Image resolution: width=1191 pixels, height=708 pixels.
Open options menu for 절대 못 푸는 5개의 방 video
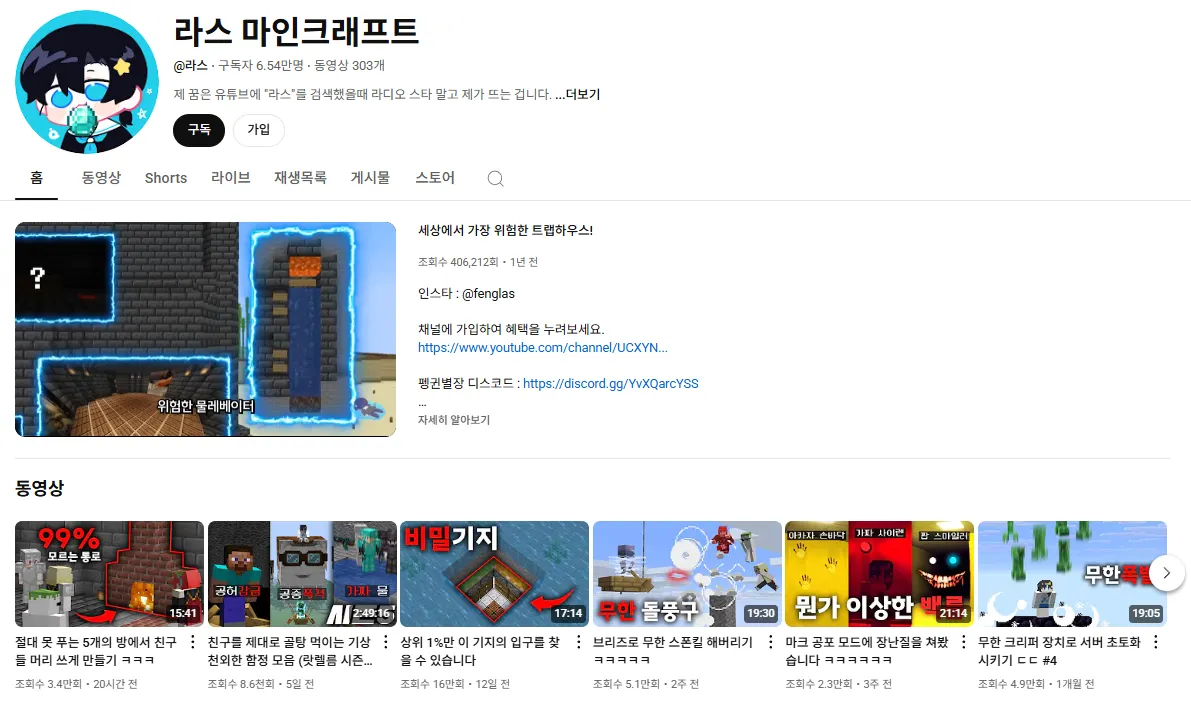click(x=193, y=642)
